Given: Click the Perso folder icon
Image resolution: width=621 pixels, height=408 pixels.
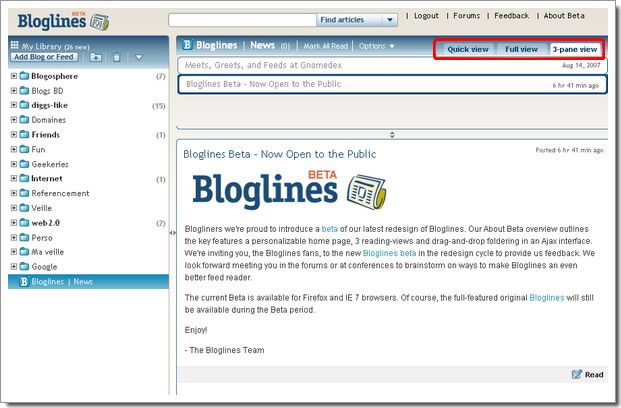Looking at the screenshot, I should [x=24, y=237].
